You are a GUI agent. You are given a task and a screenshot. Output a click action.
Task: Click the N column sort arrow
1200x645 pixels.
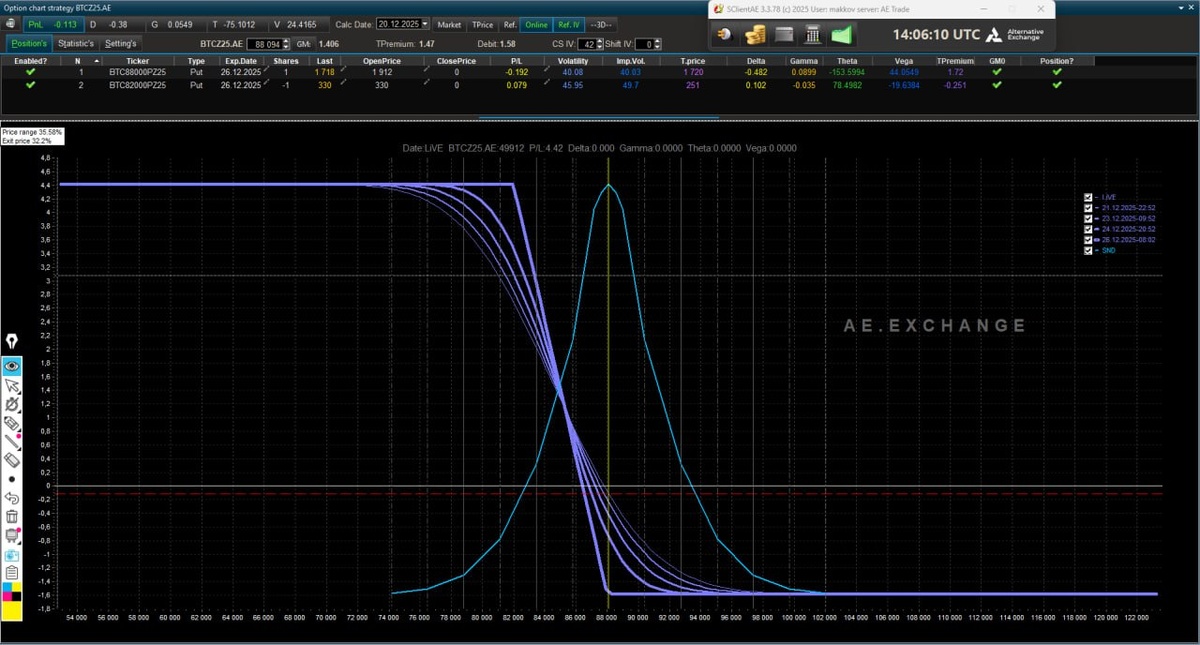point(95,61)
